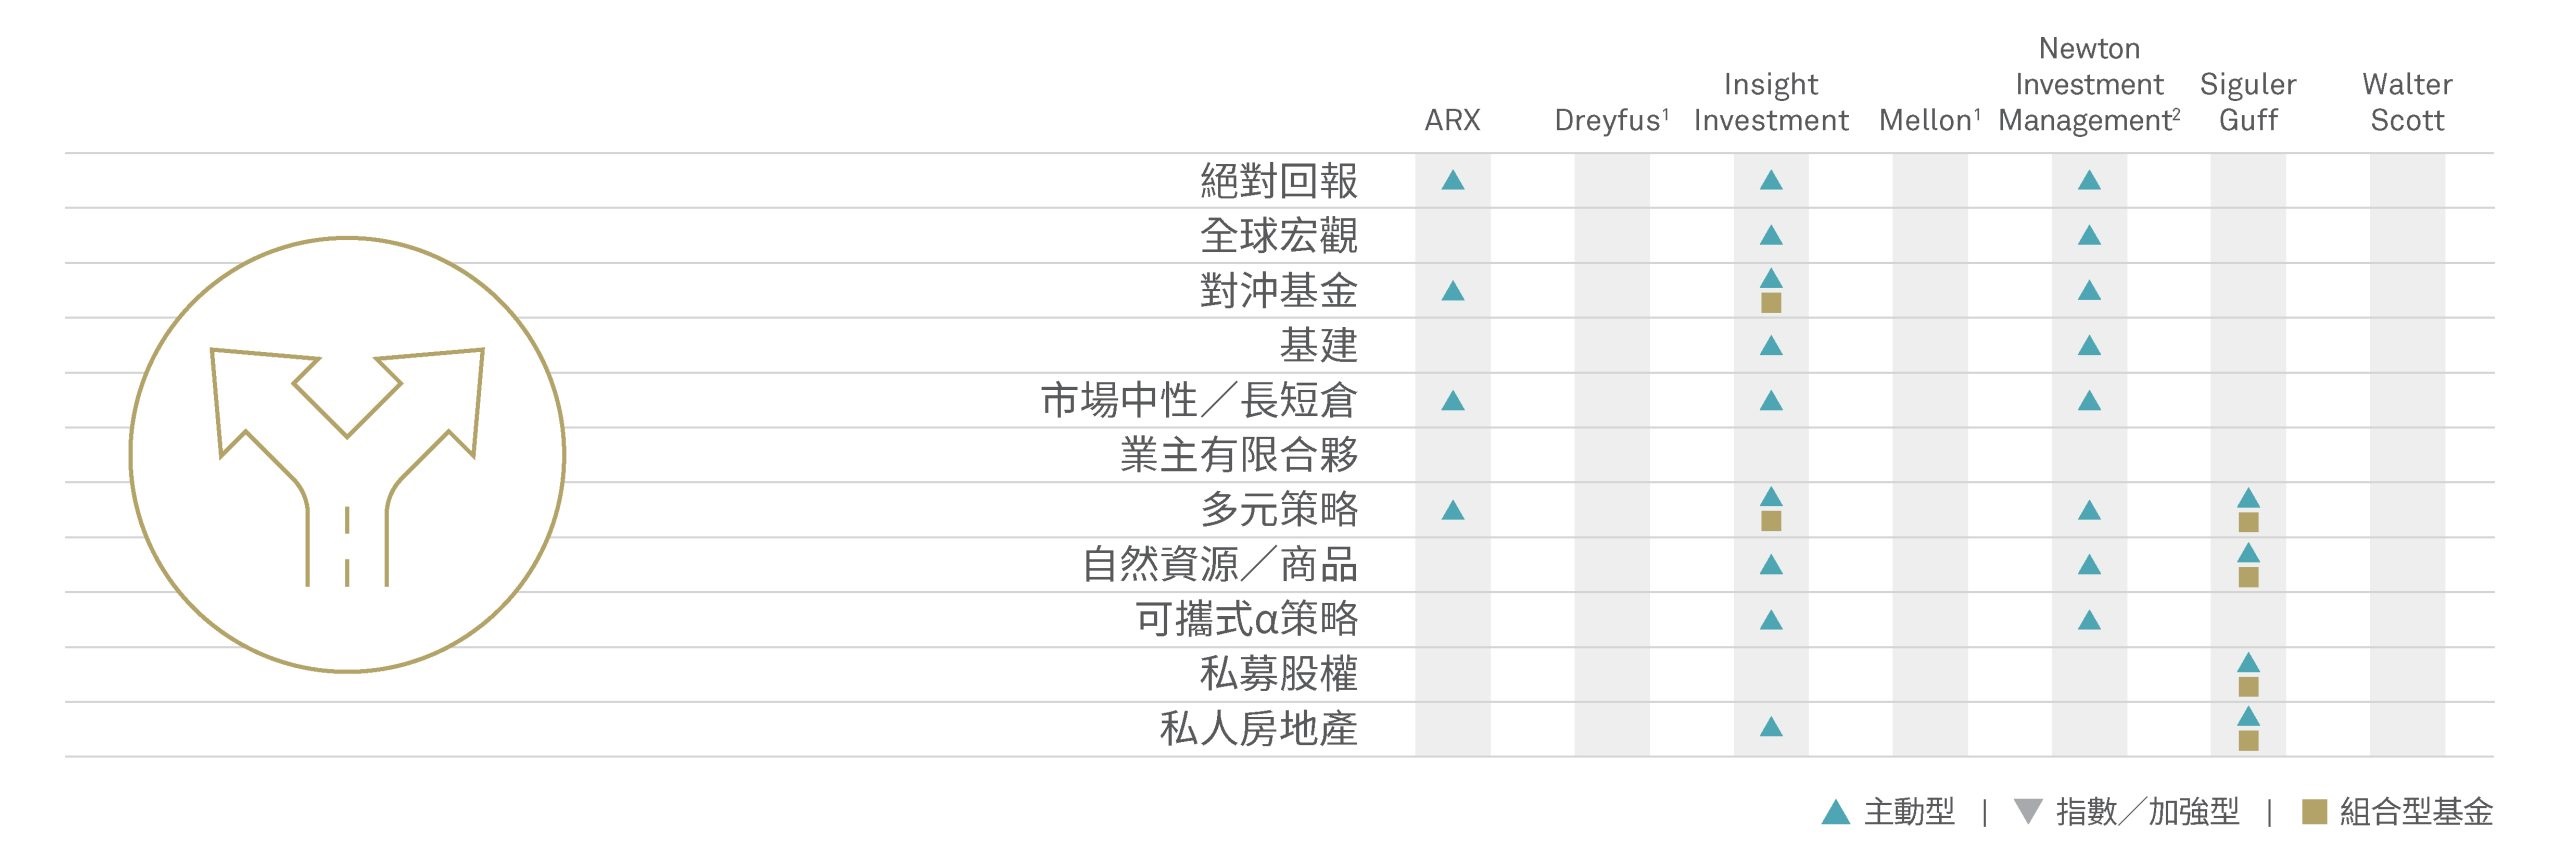This screenshot has height=868, width=2560.
Task: Click Newton triangle in 可攜式α策略 row
Action: tap(2089, 620)
